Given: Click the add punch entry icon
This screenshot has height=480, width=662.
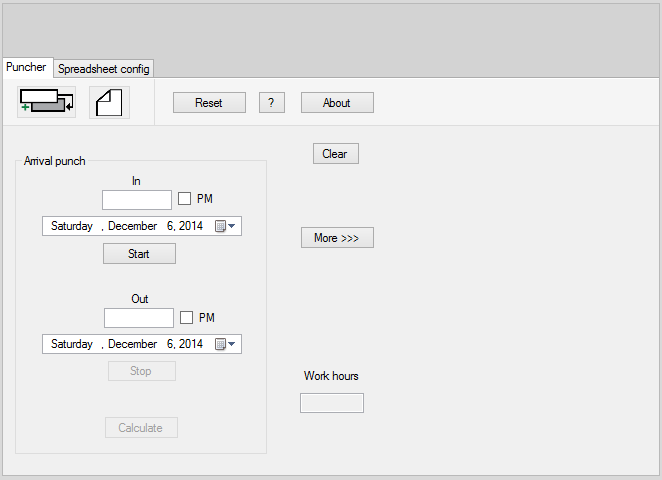Looking at the screenshot, I should 46,102.
